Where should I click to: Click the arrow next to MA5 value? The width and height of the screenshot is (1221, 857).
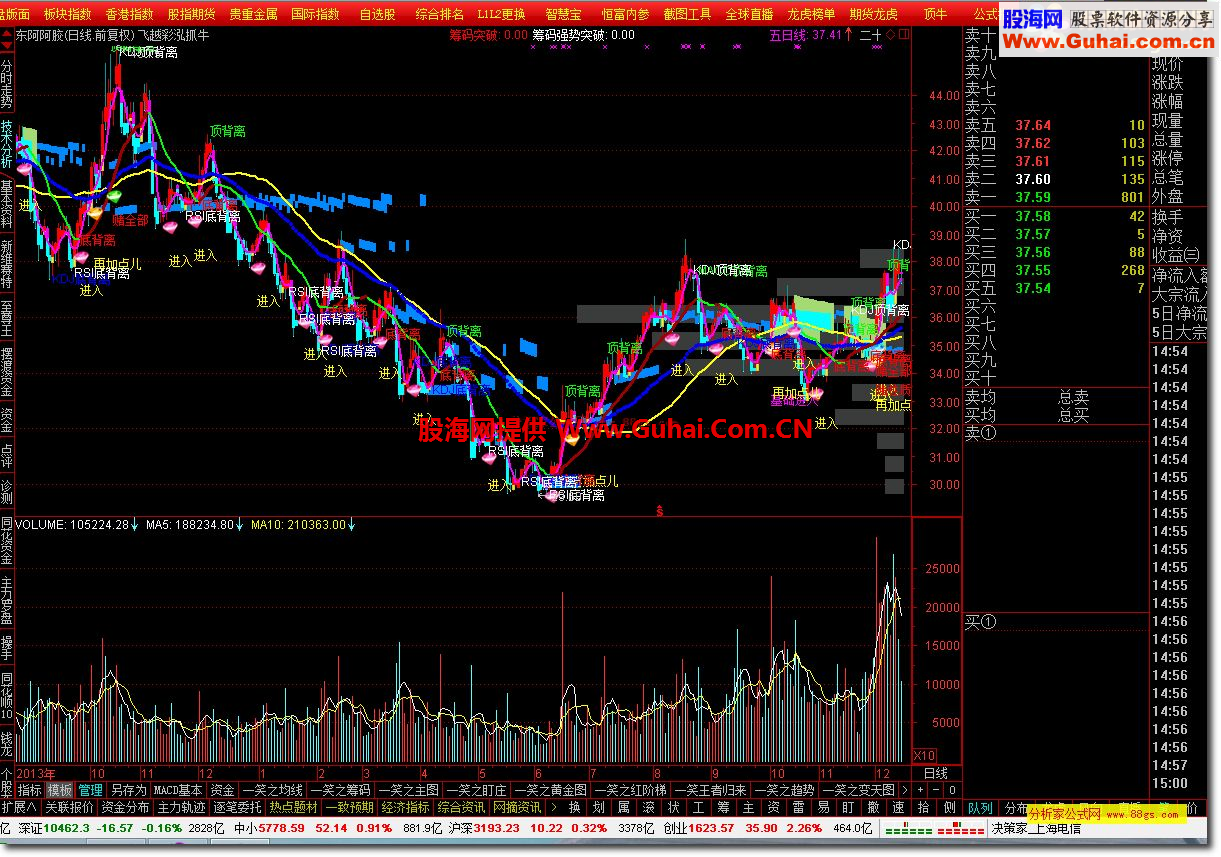(x=239, y=524)
